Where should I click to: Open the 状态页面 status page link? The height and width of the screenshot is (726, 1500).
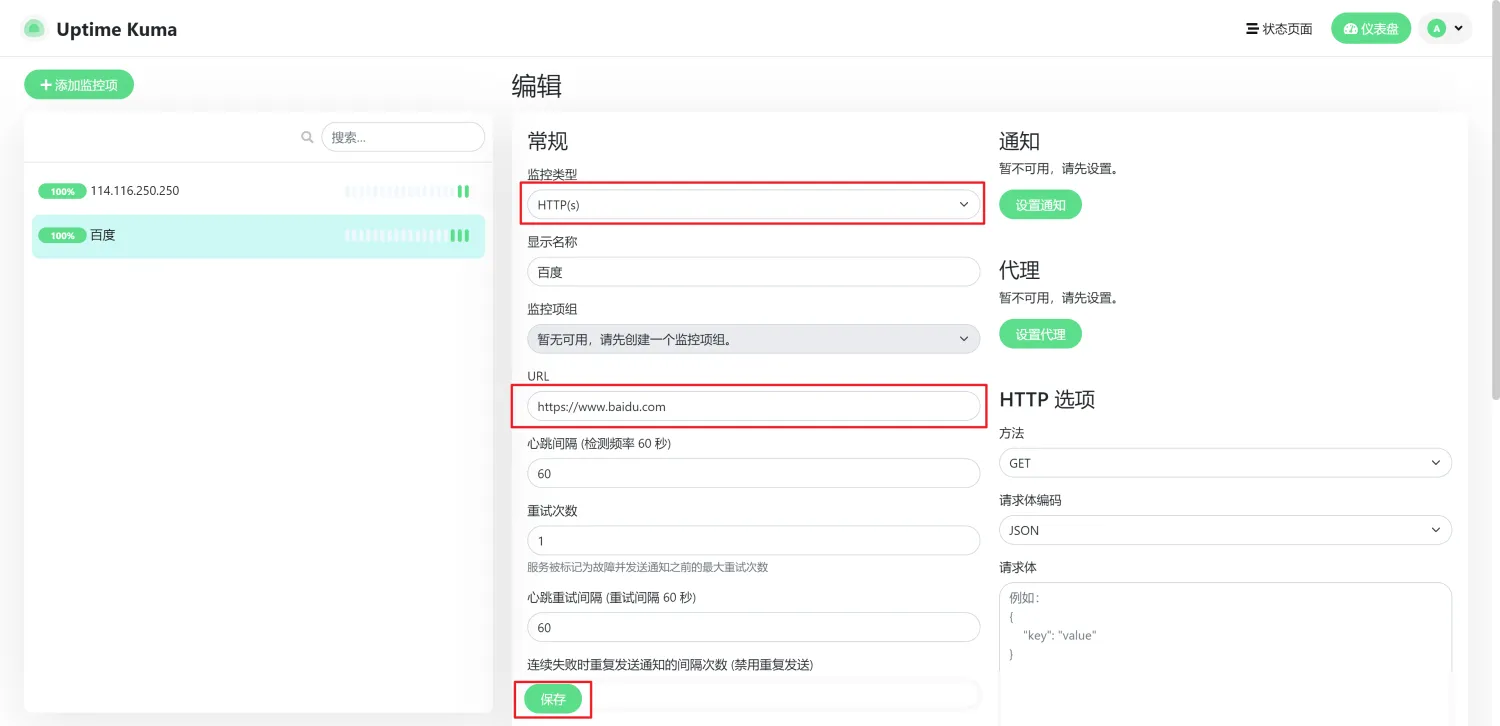tap(1279, 29)
